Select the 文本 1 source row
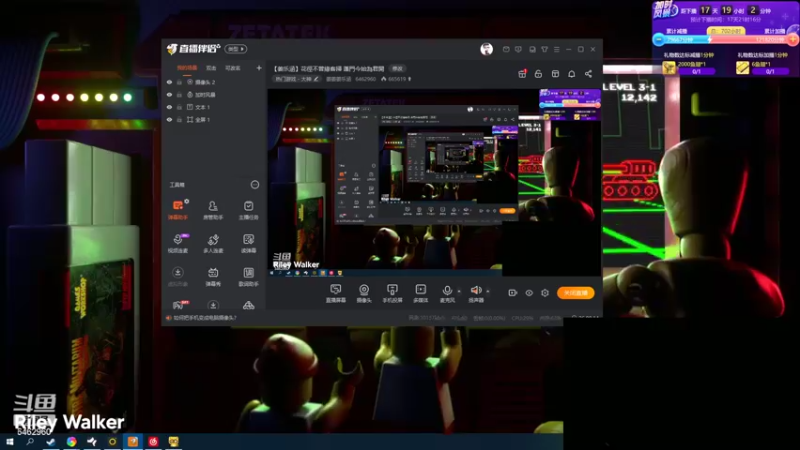Viewport: 800px width, 450px height. click(214, 107)
